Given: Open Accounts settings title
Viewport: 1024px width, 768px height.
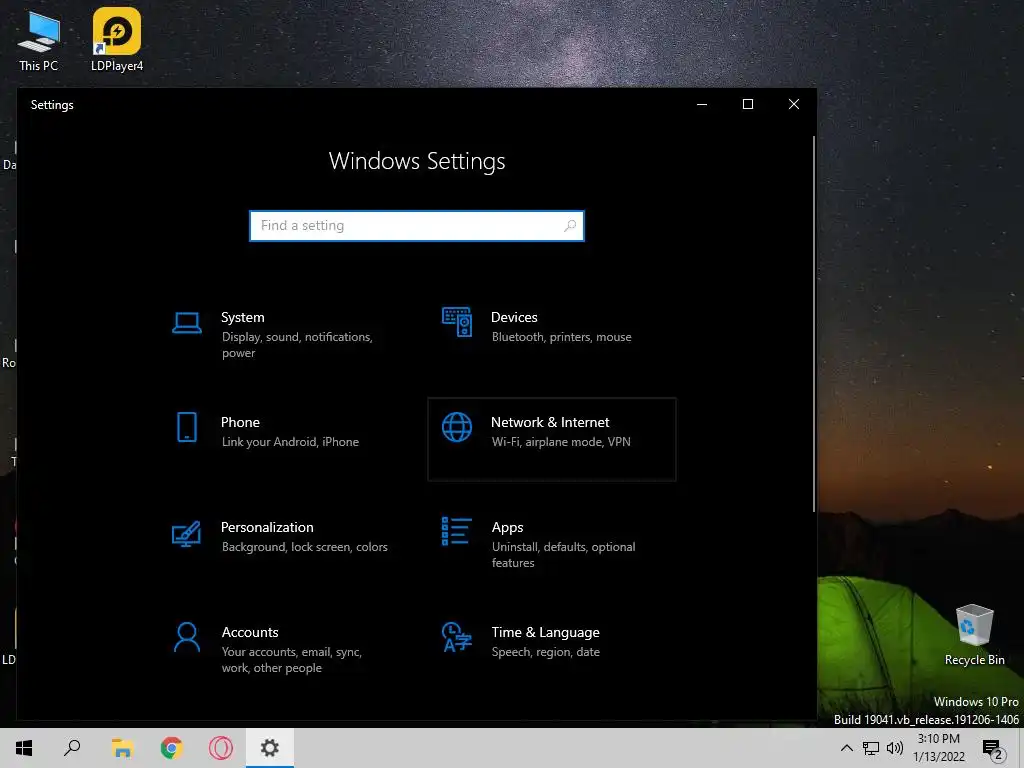Looking at the screenshot, I should [x=250, y=632].
